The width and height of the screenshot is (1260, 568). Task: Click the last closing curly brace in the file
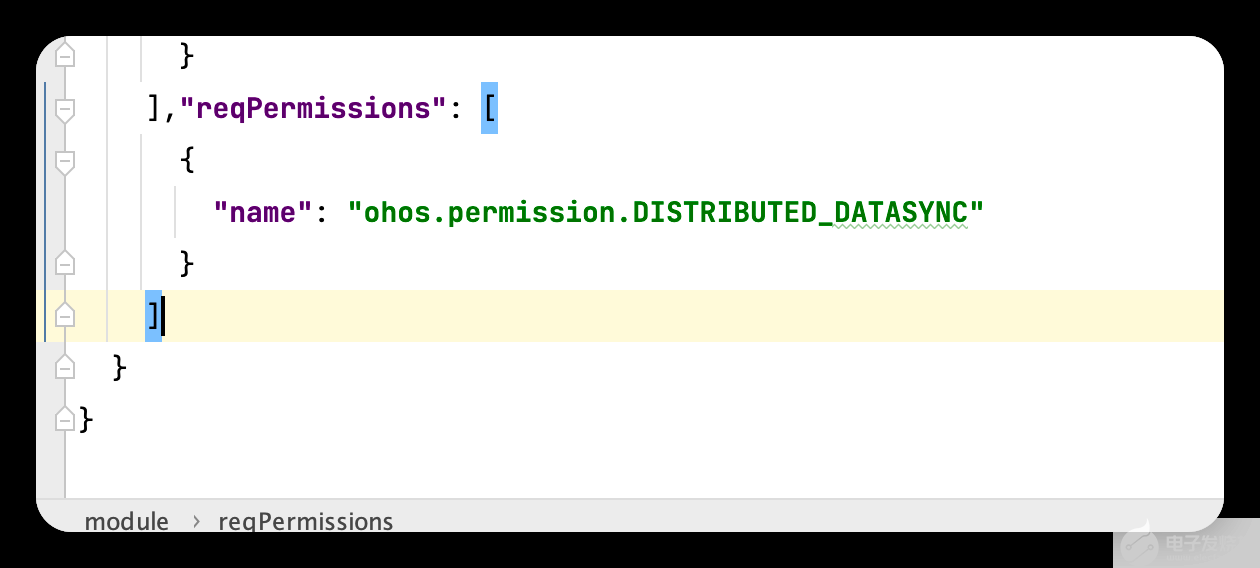86,419
